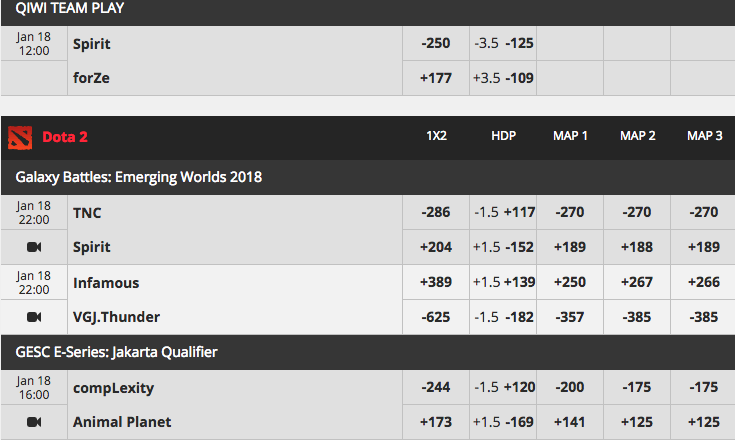Select Infamous match odds +389
The height and width of the screenshot is (440, 735).
pyautogui.click(x=436, y=282)
